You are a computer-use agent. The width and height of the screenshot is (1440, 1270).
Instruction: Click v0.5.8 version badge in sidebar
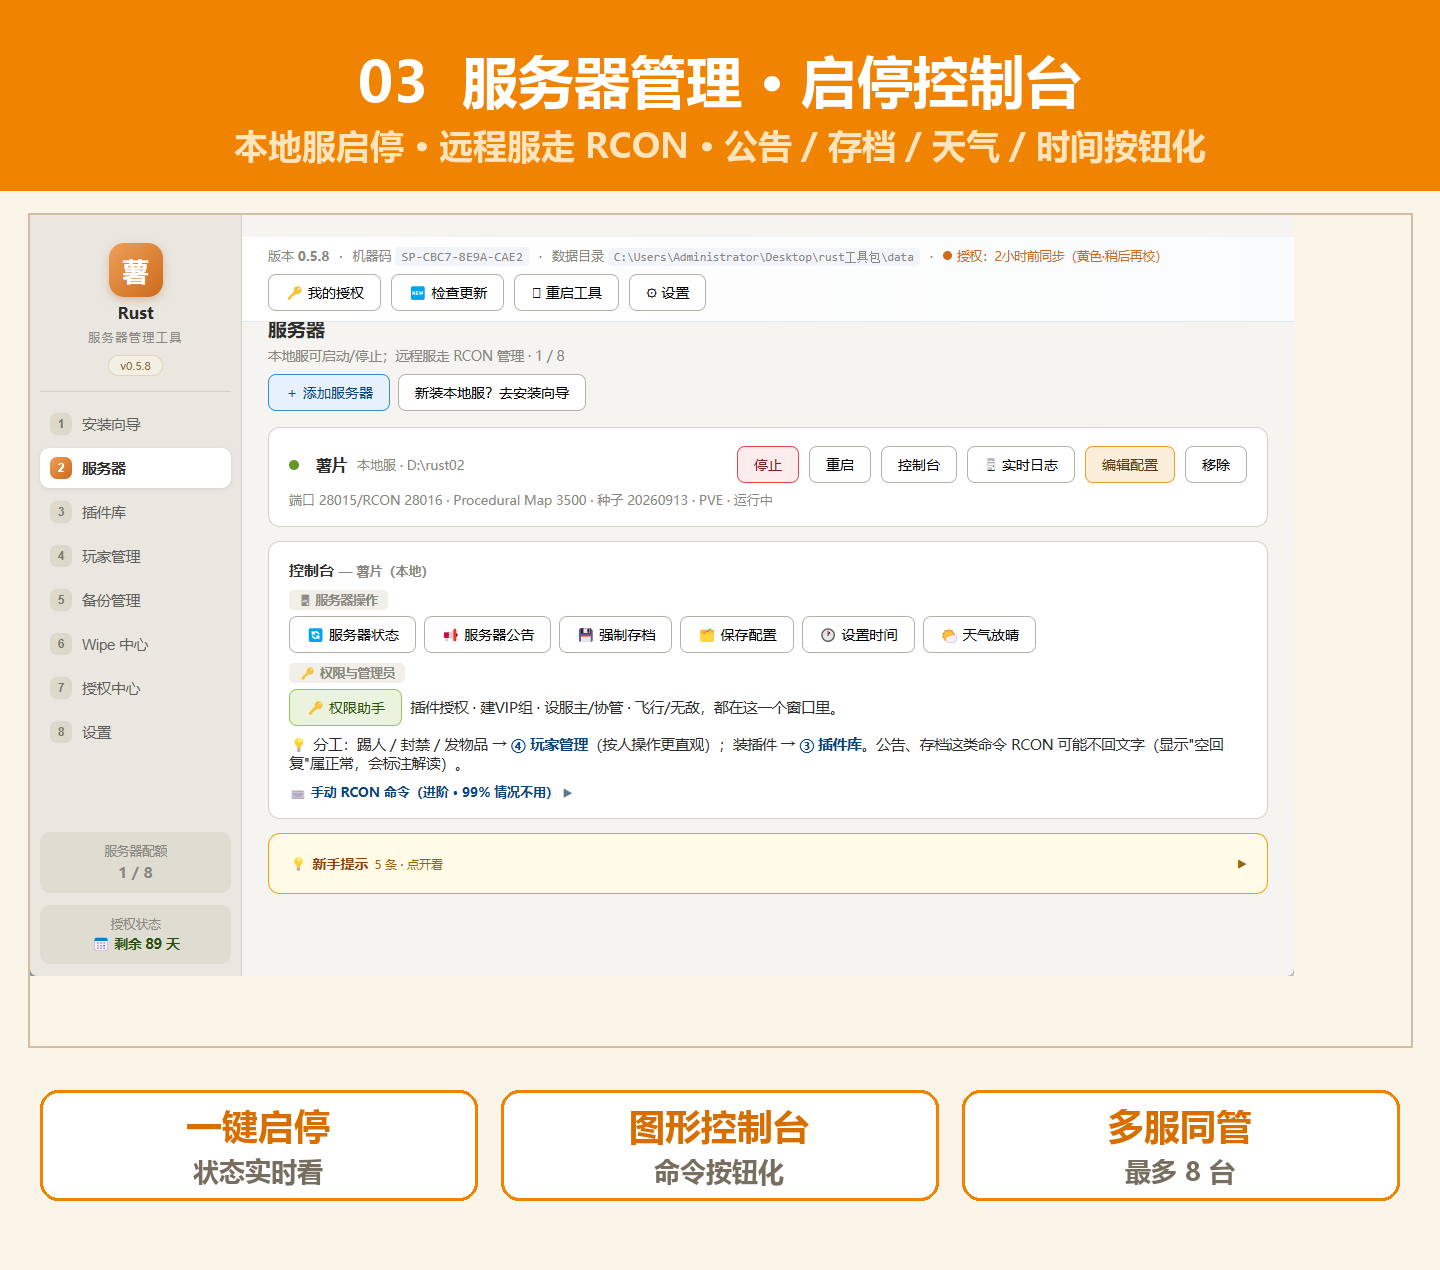point(135,366)
